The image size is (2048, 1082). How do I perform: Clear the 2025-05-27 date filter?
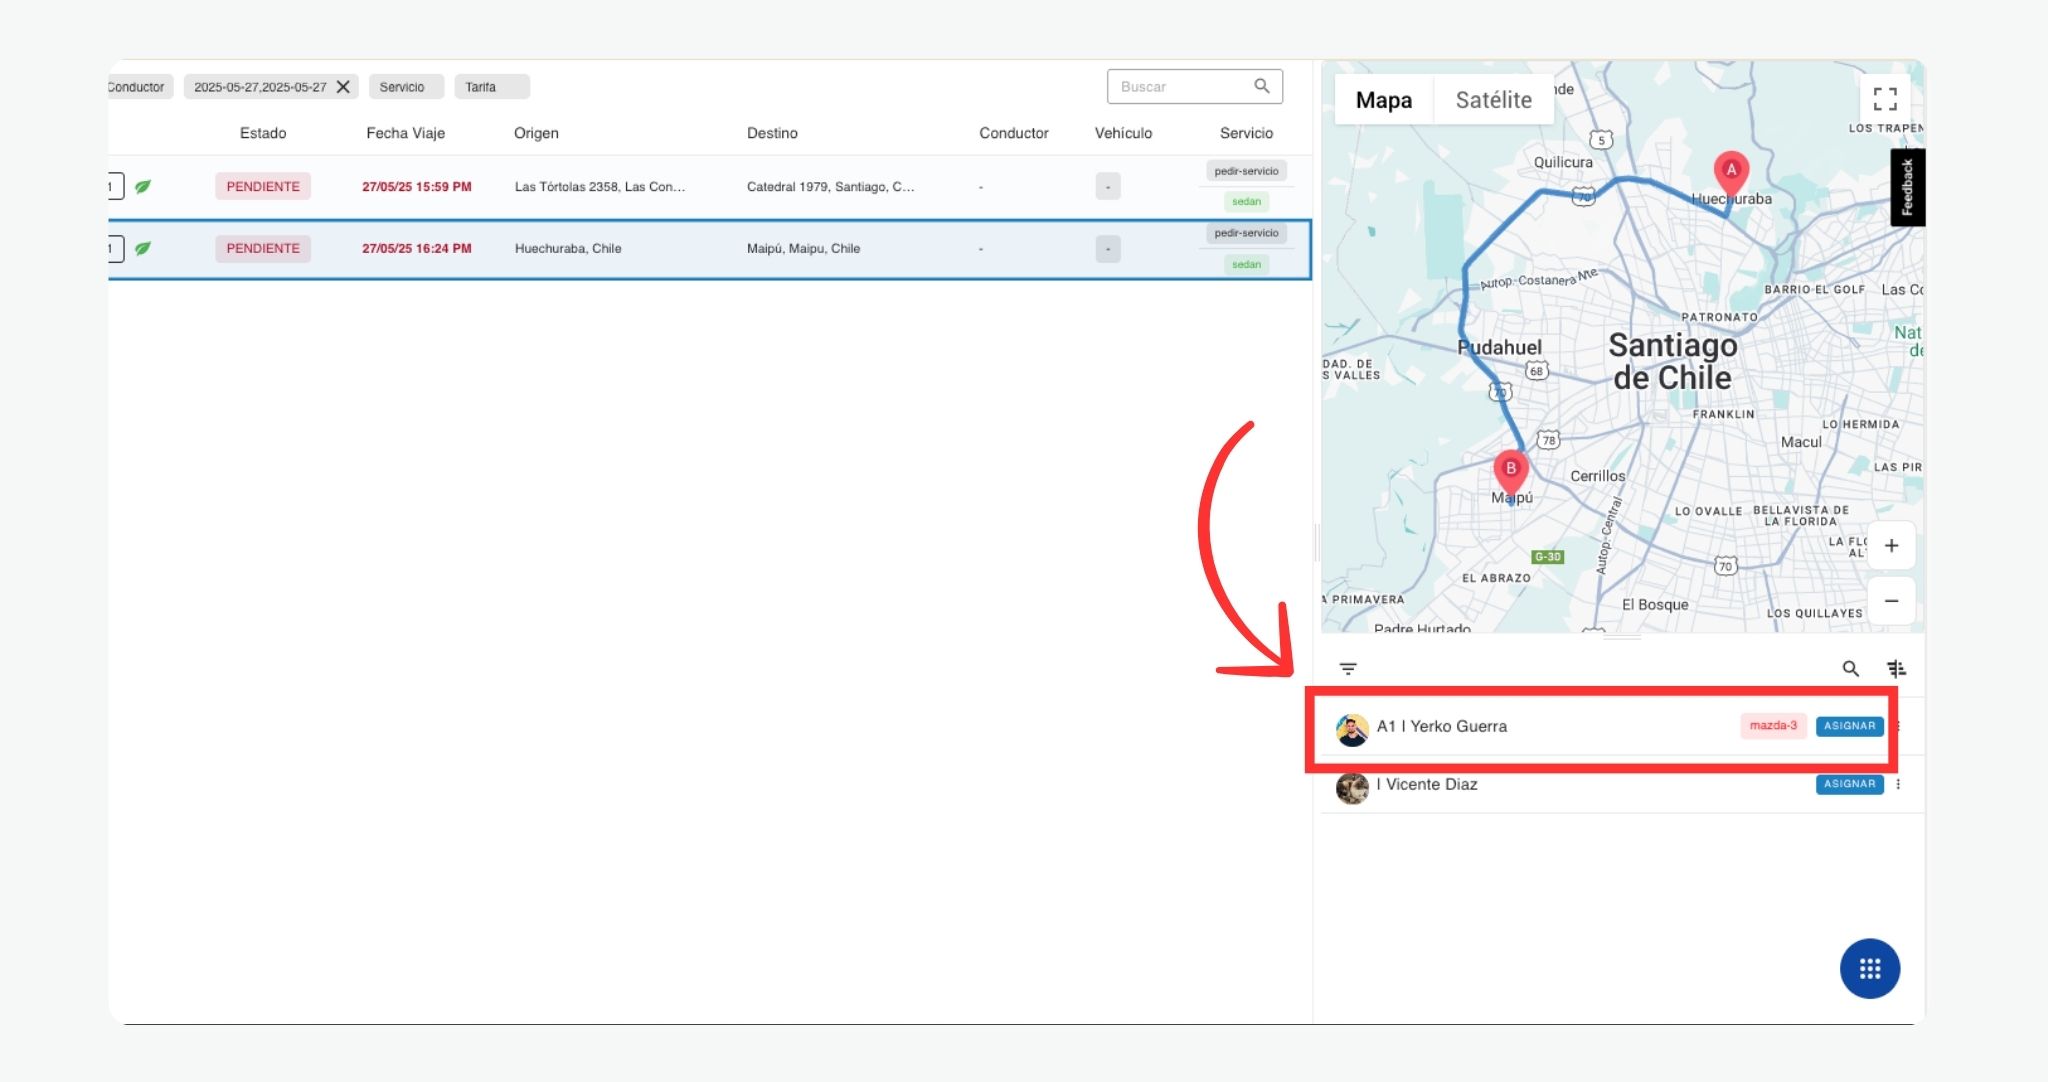pos(343,87)
